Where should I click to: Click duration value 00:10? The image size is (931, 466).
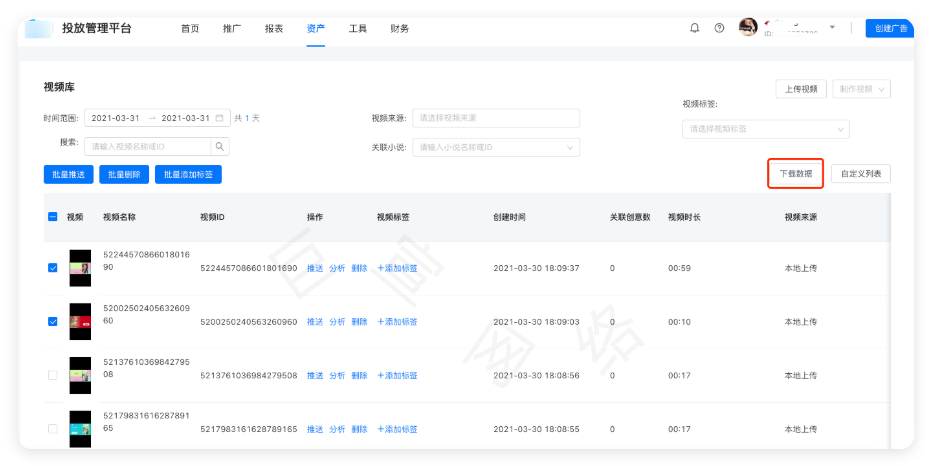click(x=679, y=322)
